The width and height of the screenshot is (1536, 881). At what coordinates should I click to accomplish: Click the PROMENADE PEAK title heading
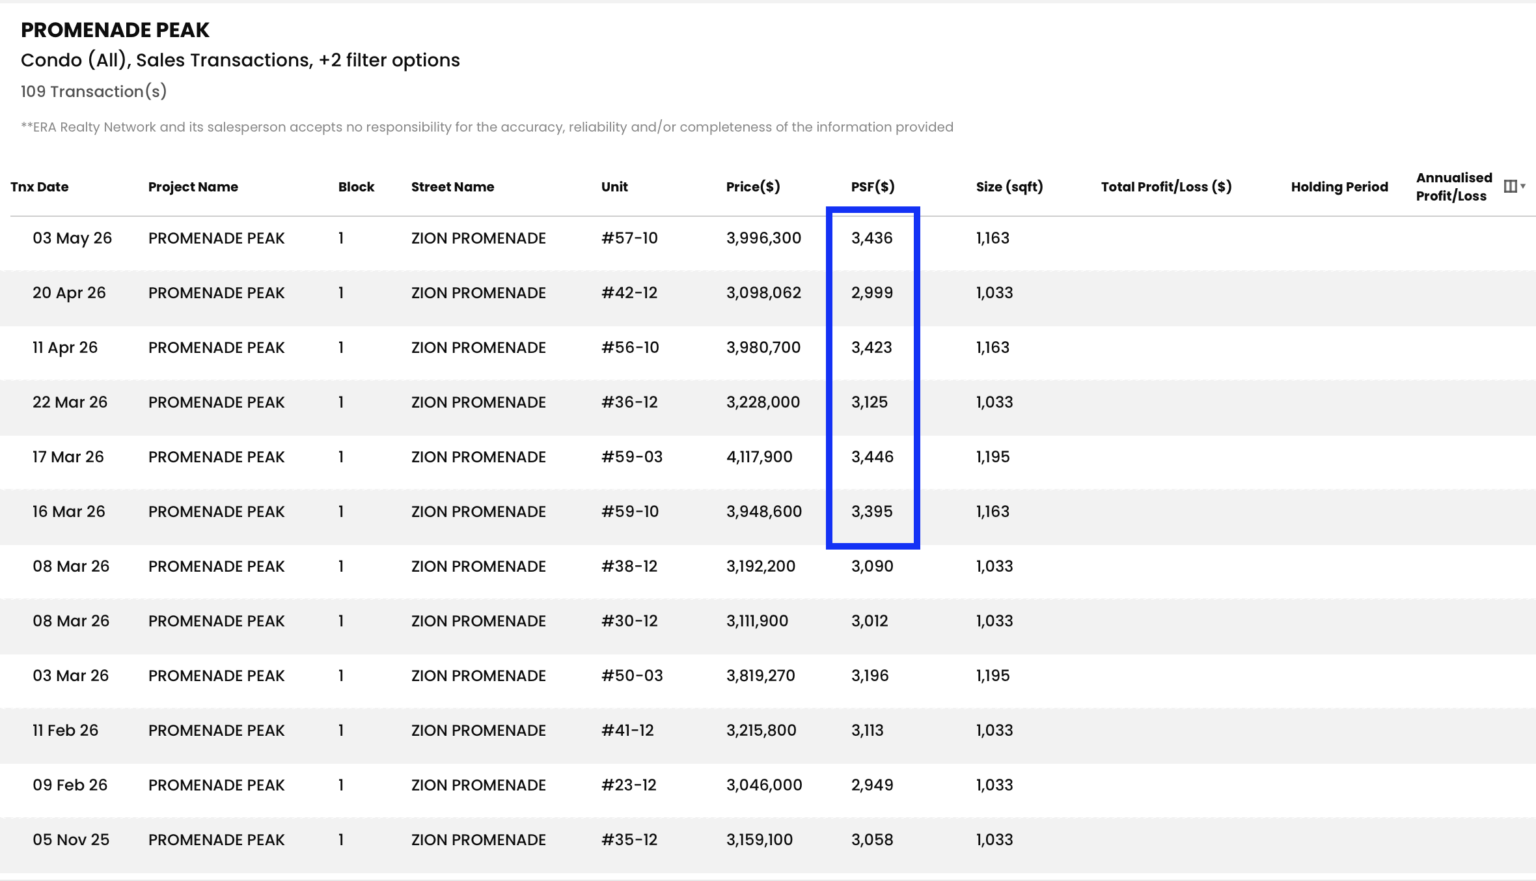pos(115,30)
